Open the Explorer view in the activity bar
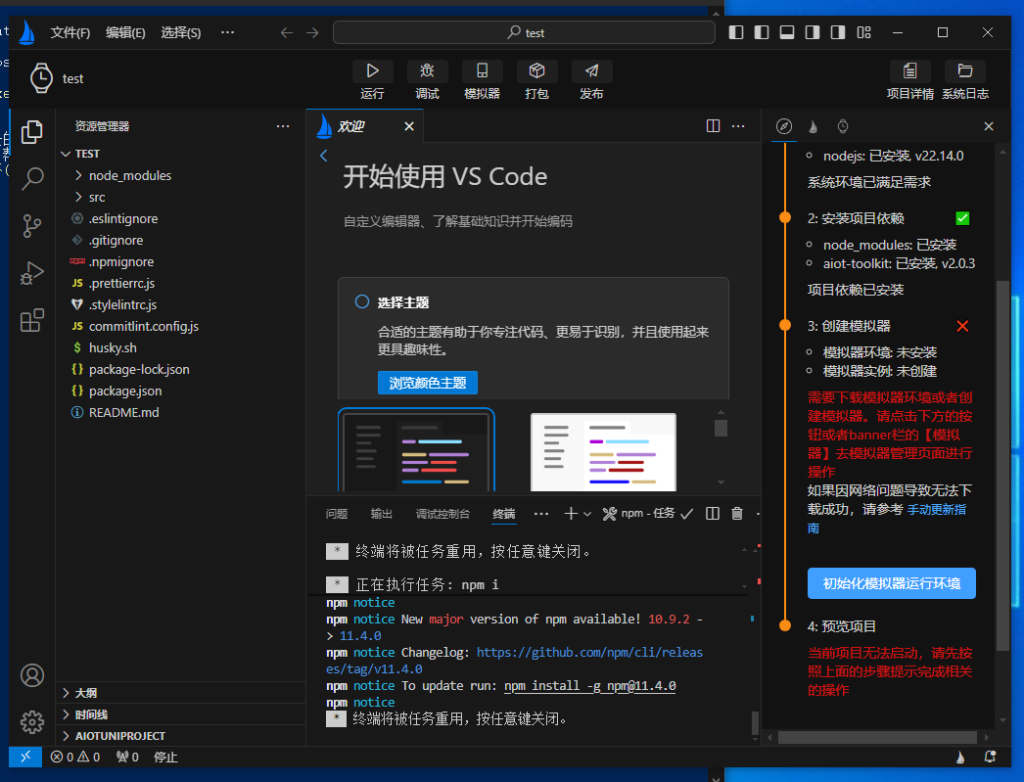 [32, 132]
